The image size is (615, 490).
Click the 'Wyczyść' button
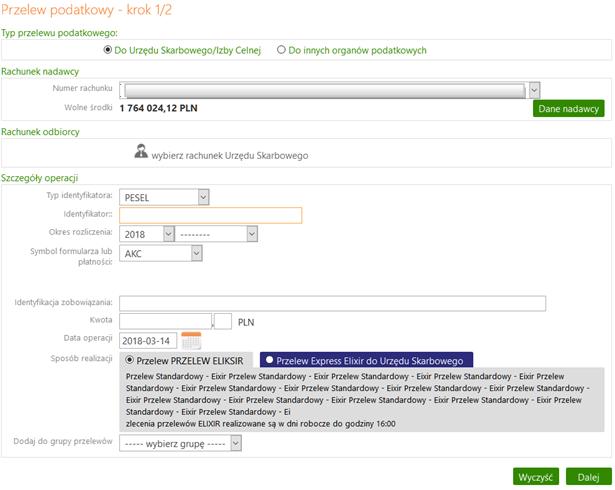point(535,477)
